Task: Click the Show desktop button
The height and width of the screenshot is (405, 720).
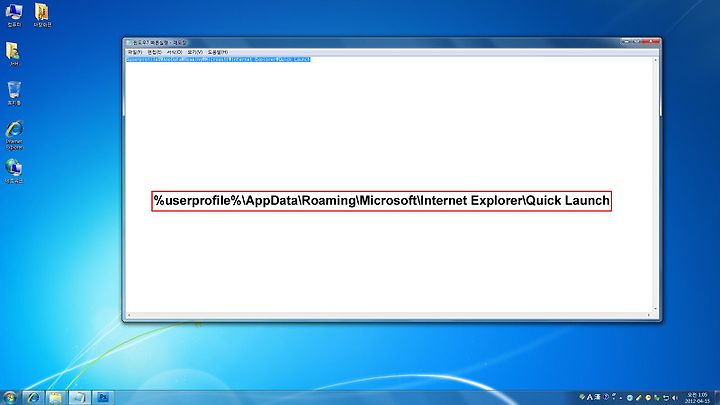Action: [717, 398]
